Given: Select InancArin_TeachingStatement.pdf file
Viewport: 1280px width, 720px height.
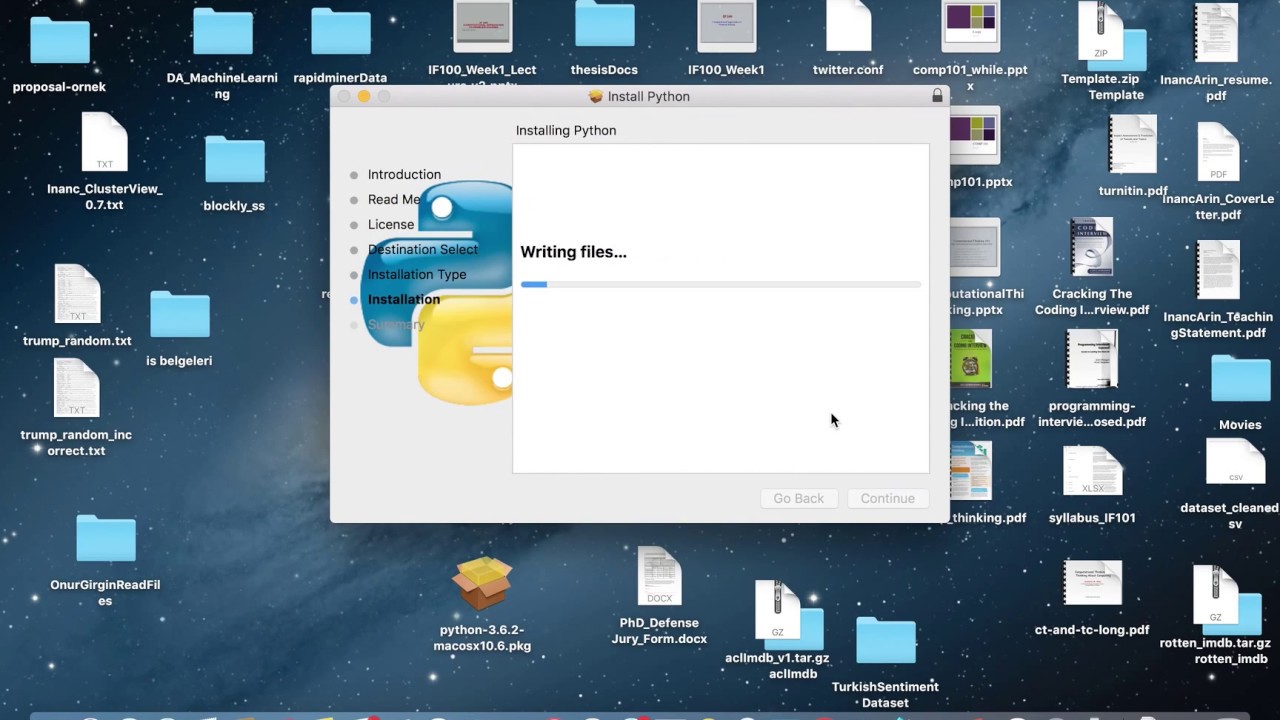Looking at the screenshot, I should tap(1218, 271).
